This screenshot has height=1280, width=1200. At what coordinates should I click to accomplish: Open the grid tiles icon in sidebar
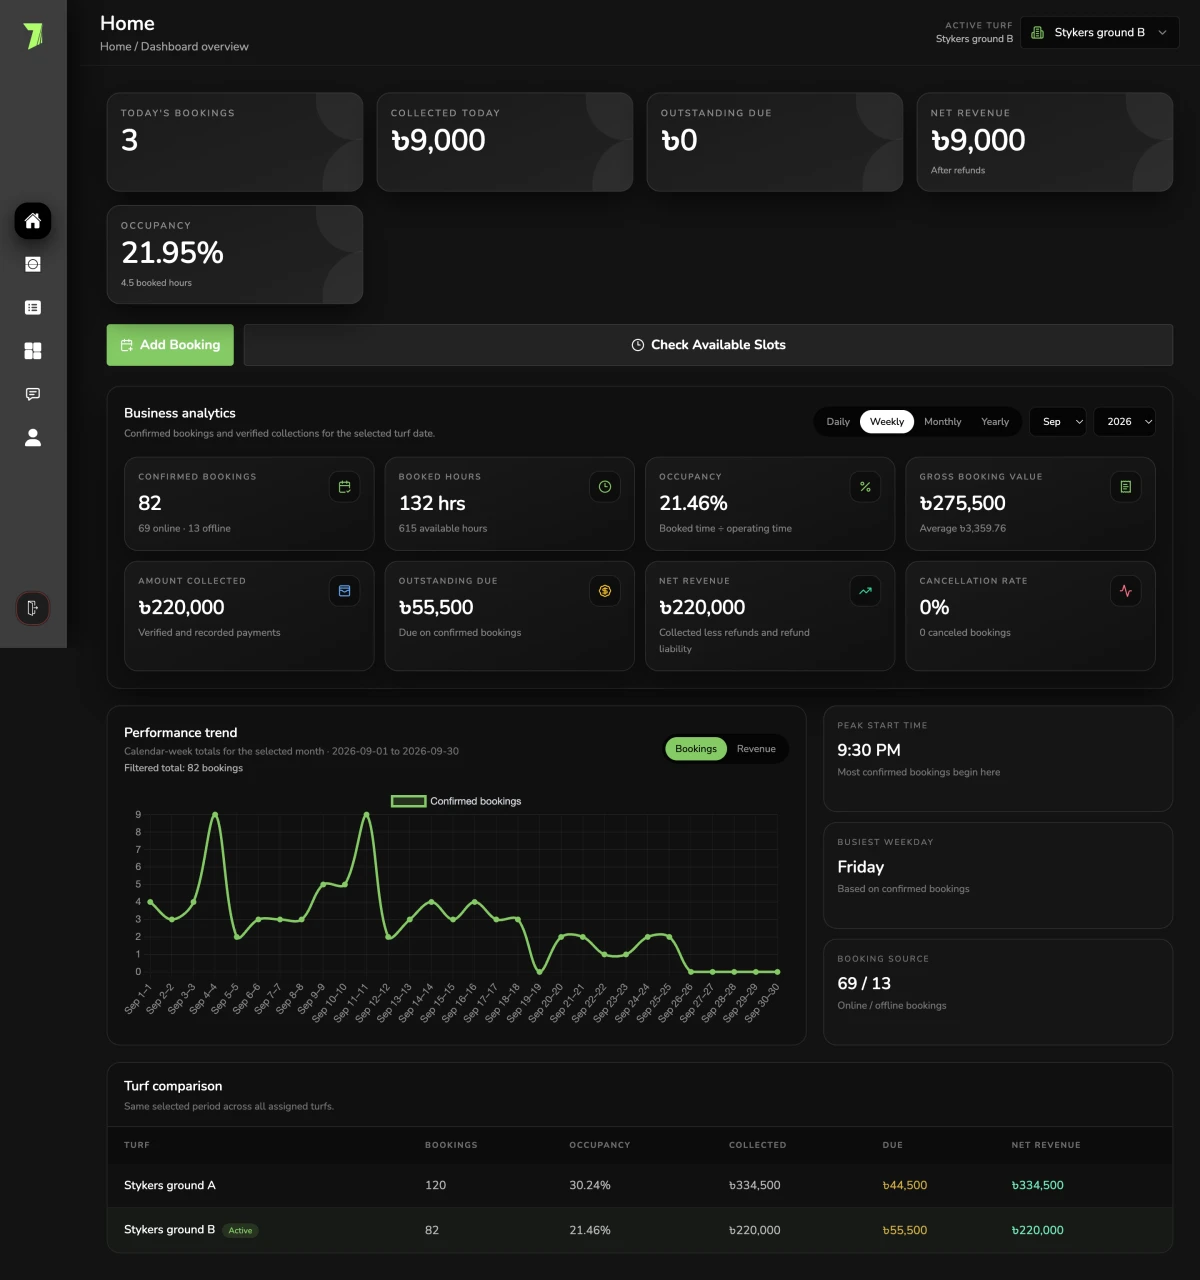pos(33,351)
